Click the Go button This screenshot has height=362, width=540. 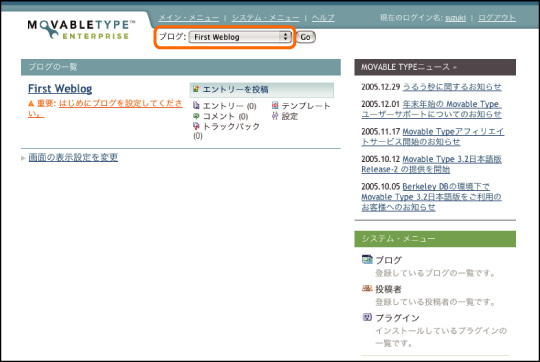coord(305,37)
